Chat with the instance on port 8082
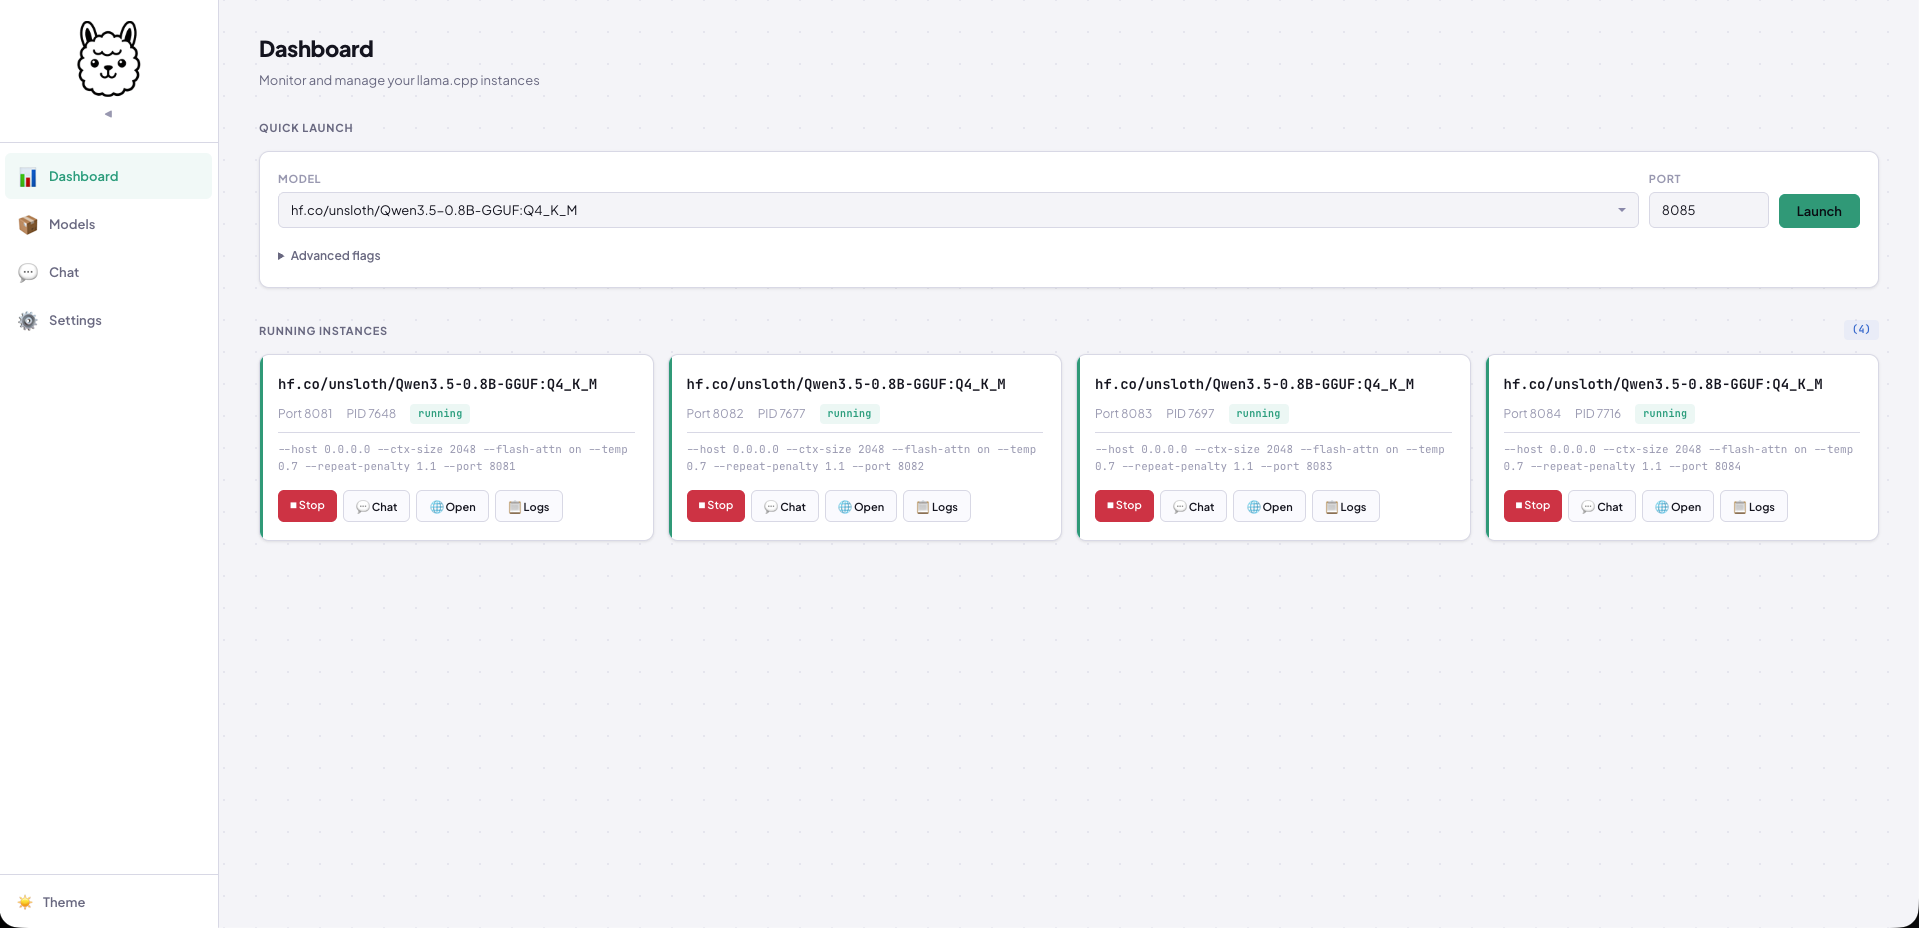The width and height of the screenshot is (1919, 928). pyautogui.click(x=785, y=506)
